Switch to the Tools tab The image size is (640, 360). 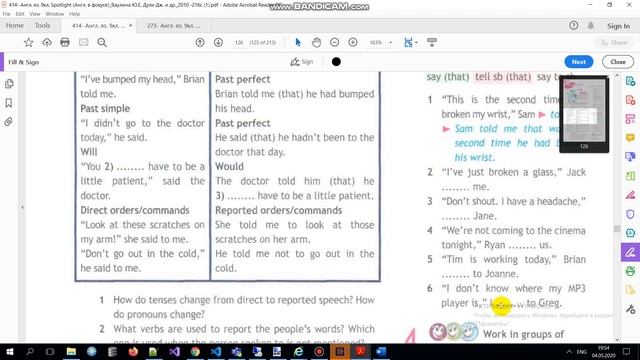pyautogui.click(x=42, y=25)
